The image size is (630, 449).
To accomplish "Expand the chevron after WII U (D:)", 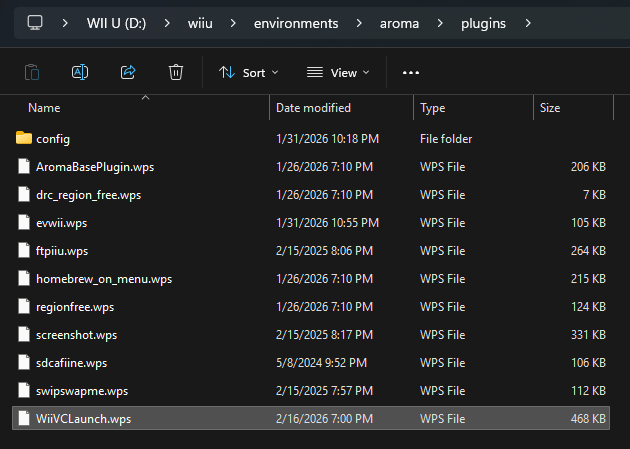I will pos(165,22).
